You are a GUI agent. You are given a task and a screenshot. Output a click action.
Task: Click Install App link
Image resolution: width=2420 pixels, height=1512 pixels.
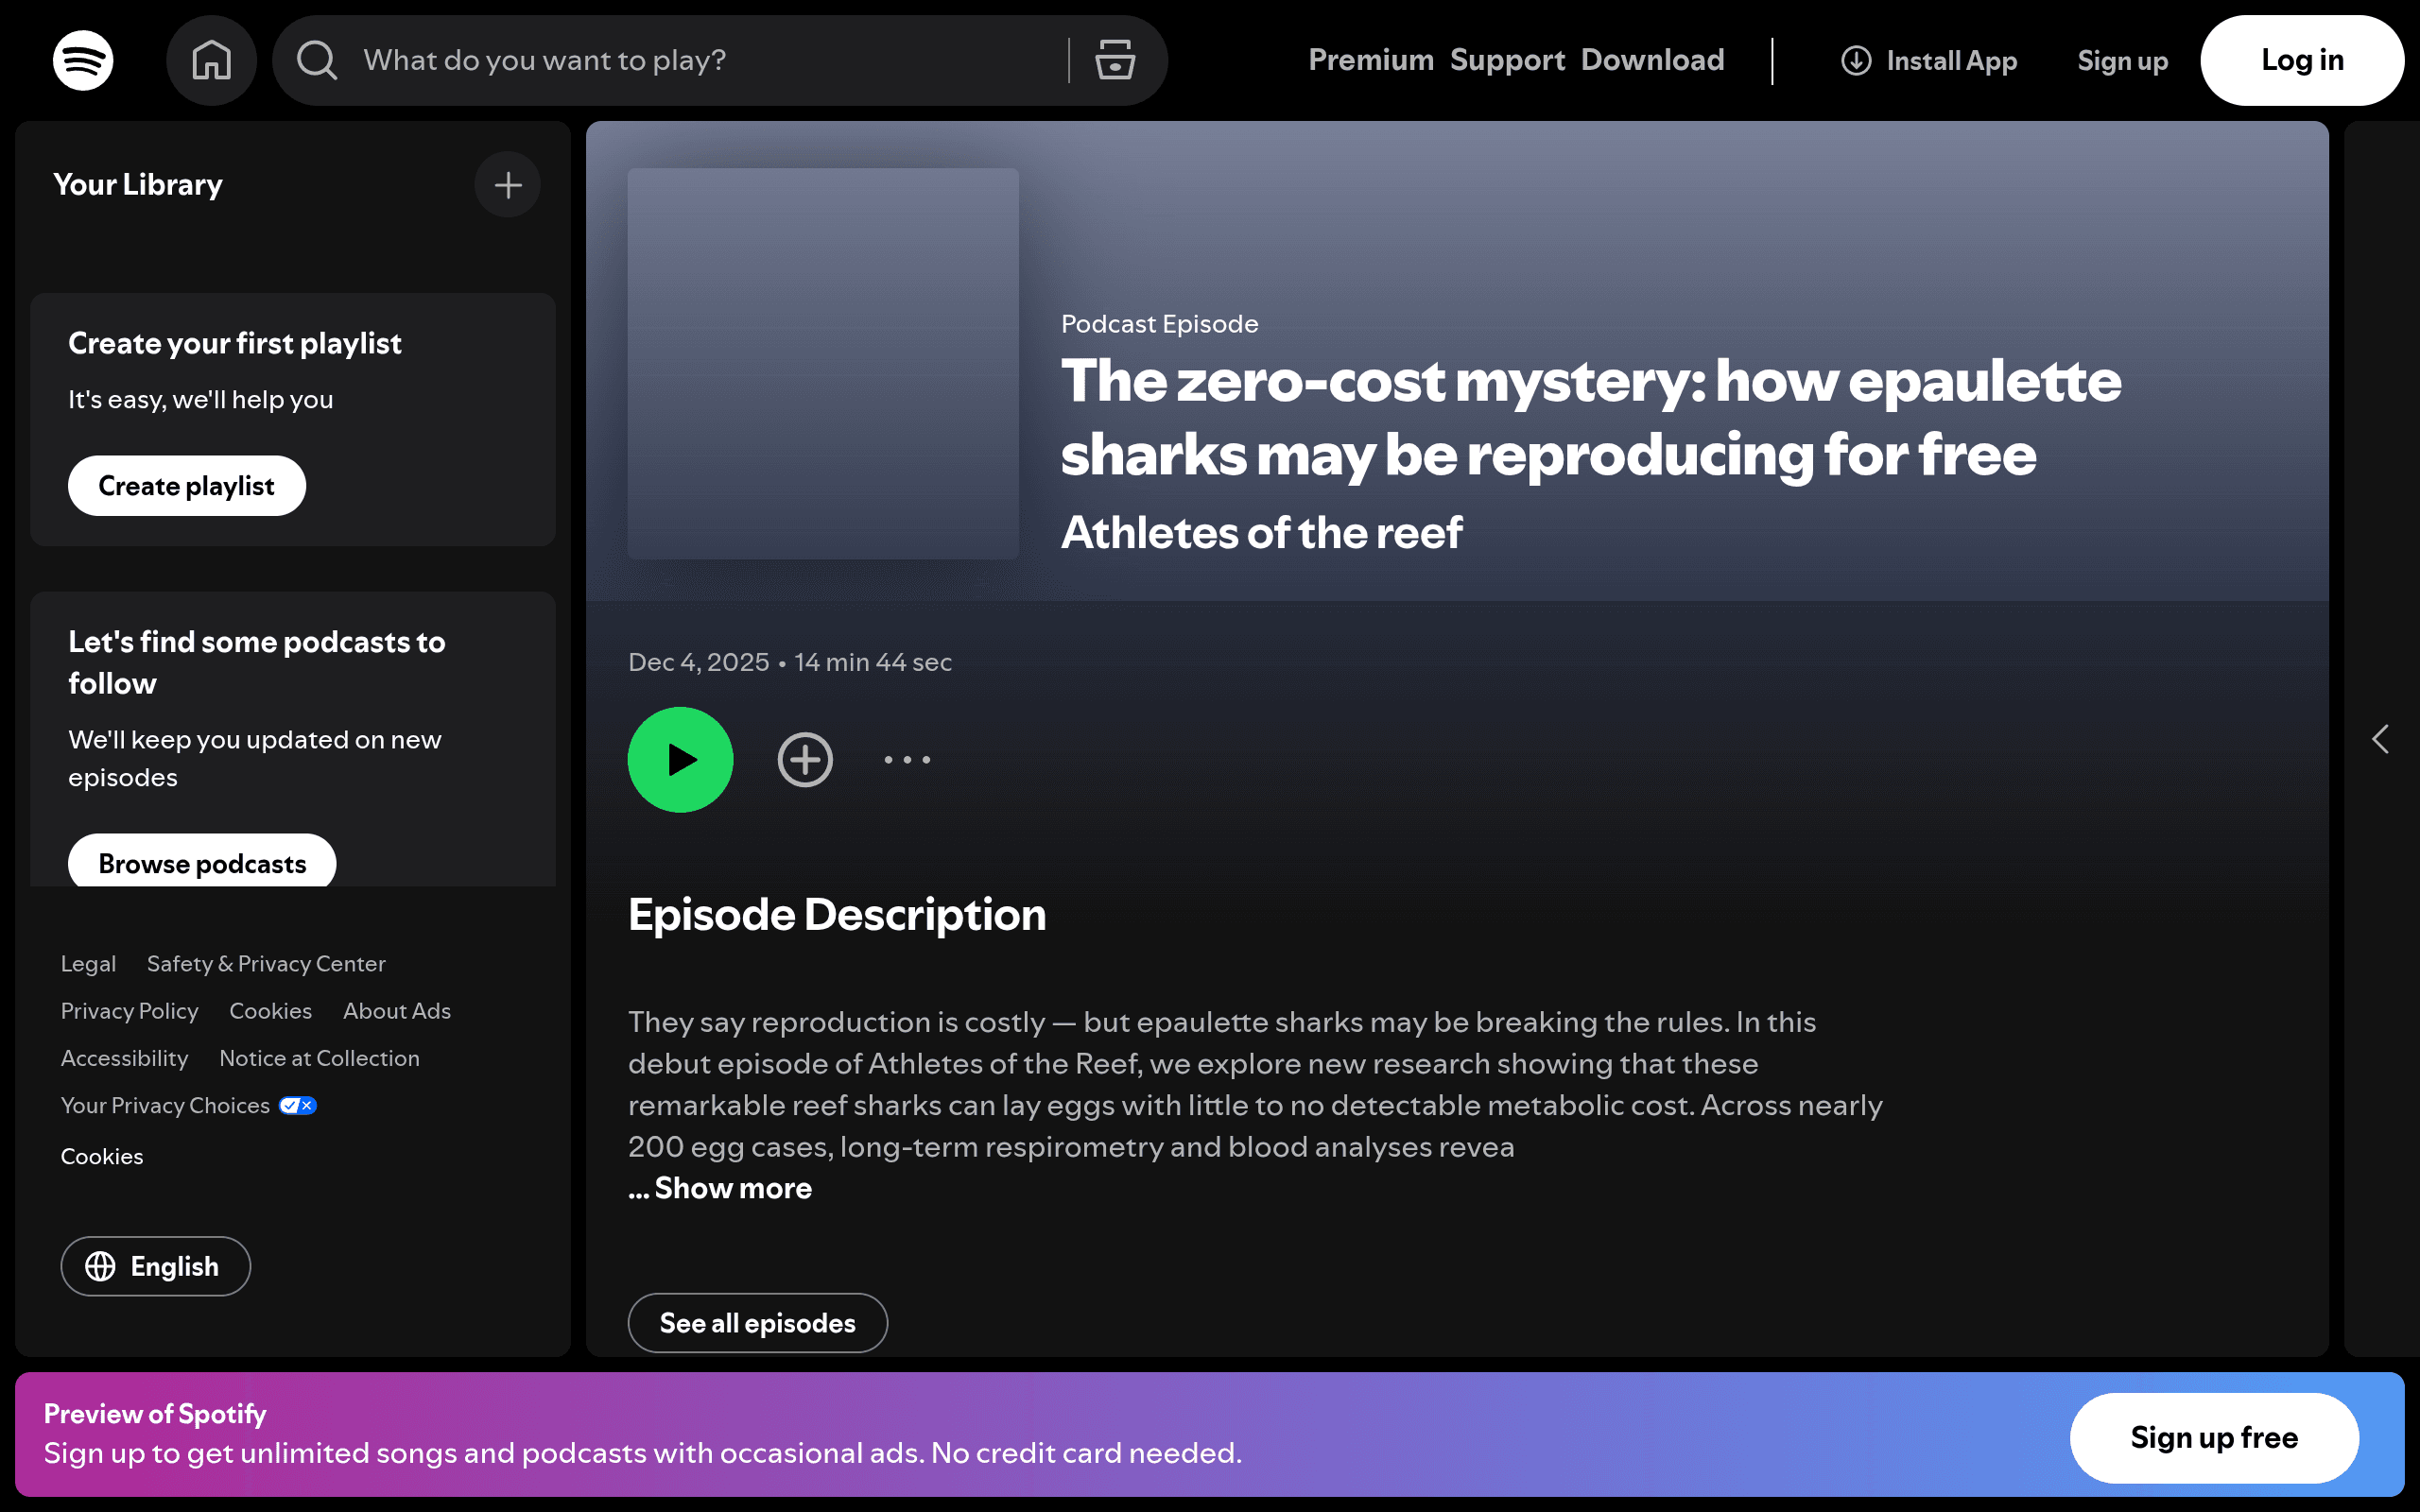(x=1929, y=61)
